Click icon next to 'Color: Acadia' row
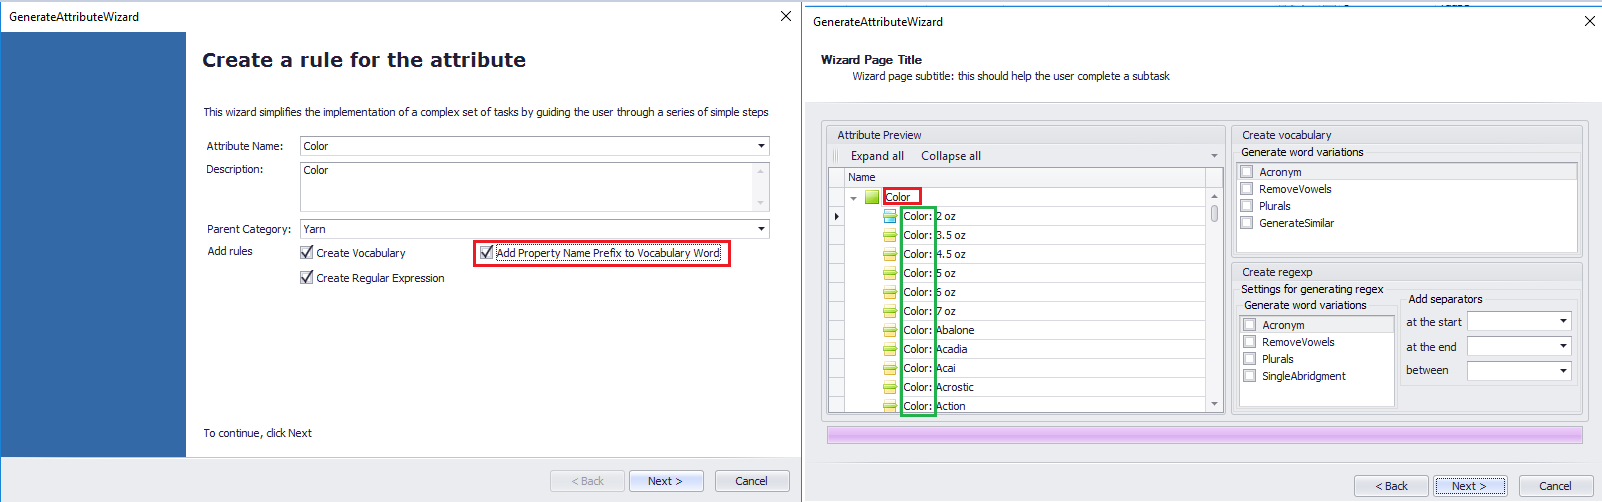The image size is (1602, 502). [890, 349]
